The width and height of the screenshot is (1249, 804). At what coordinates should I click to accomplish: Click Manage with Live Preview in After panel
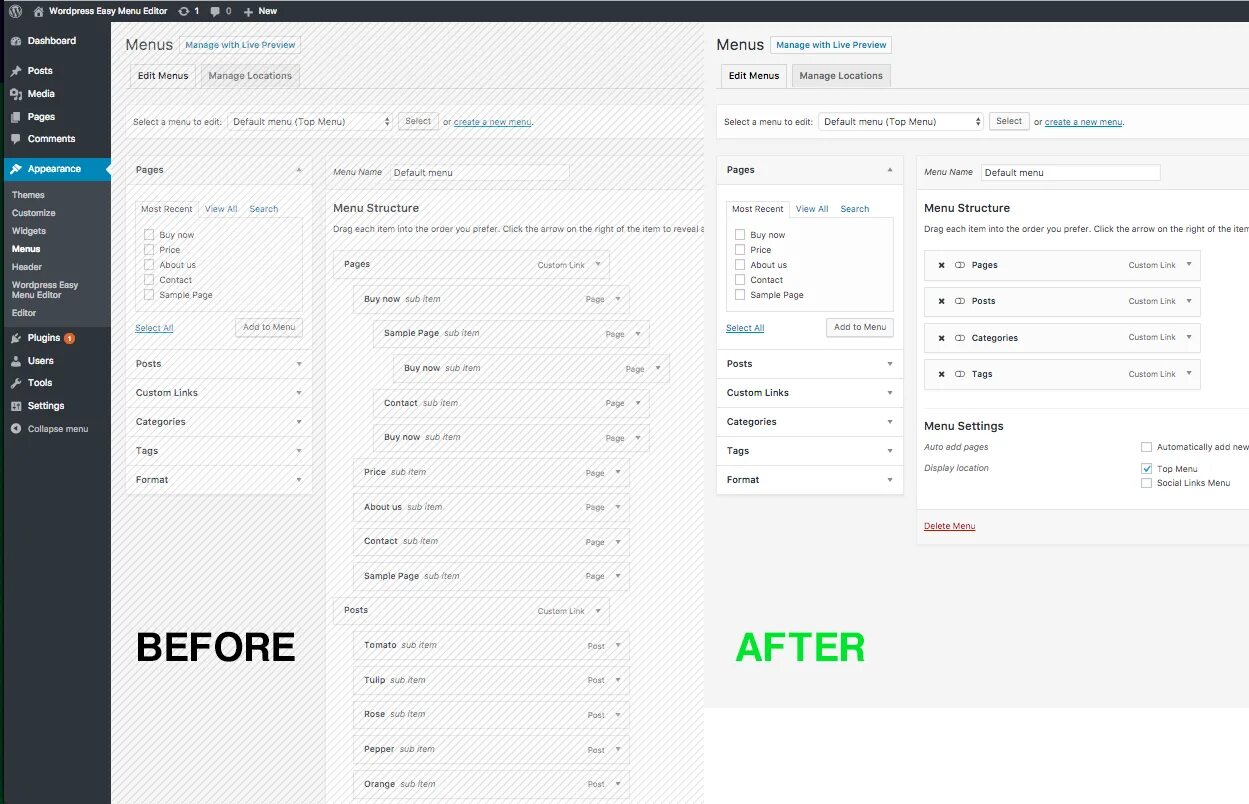tap(831, 45)
